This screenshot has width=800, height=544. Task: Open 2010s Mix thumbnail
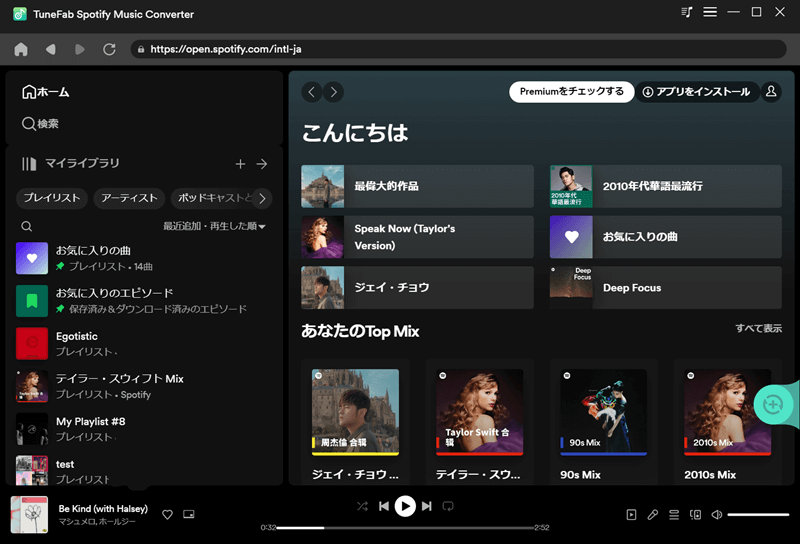tap(728, 412)
